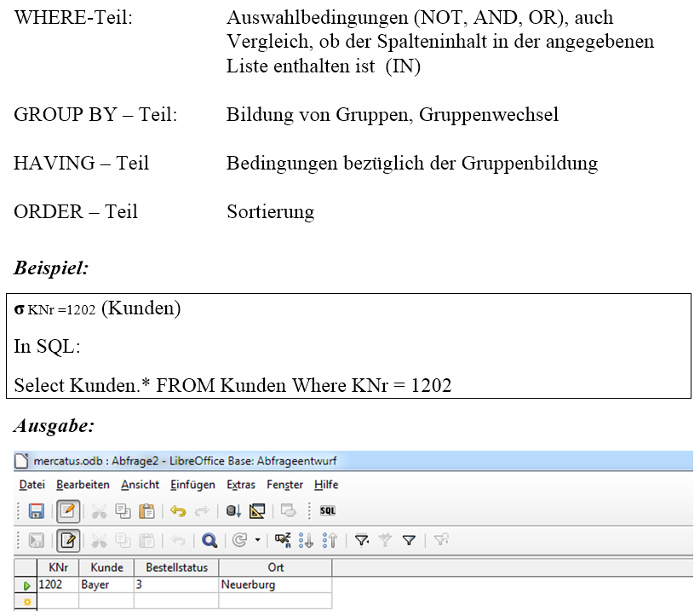This screenshot has width=700, height=616.
Task: Open the Refresh dropdown arrow
Action: click(257, 541)
